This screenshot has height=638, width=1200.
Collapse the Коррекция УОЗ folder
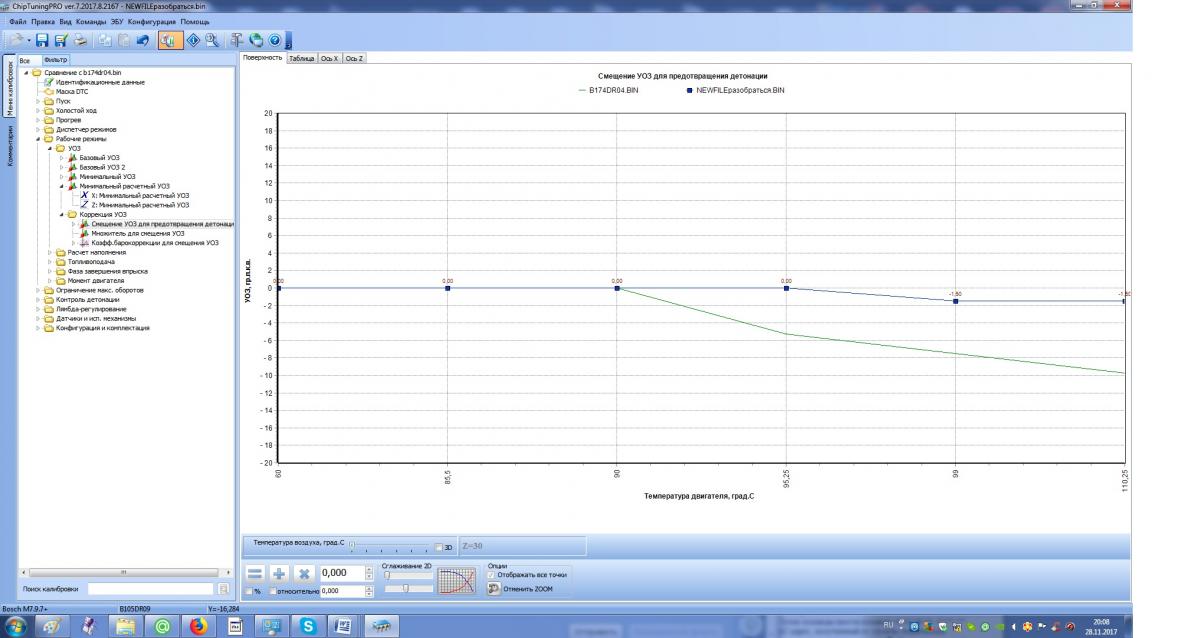pos(61,214)
